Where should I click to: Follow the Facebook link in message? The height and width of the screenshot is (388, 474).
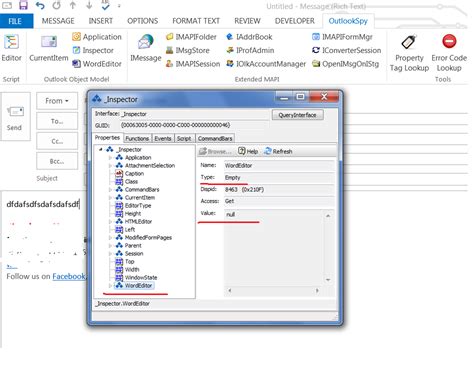point(69,276)
